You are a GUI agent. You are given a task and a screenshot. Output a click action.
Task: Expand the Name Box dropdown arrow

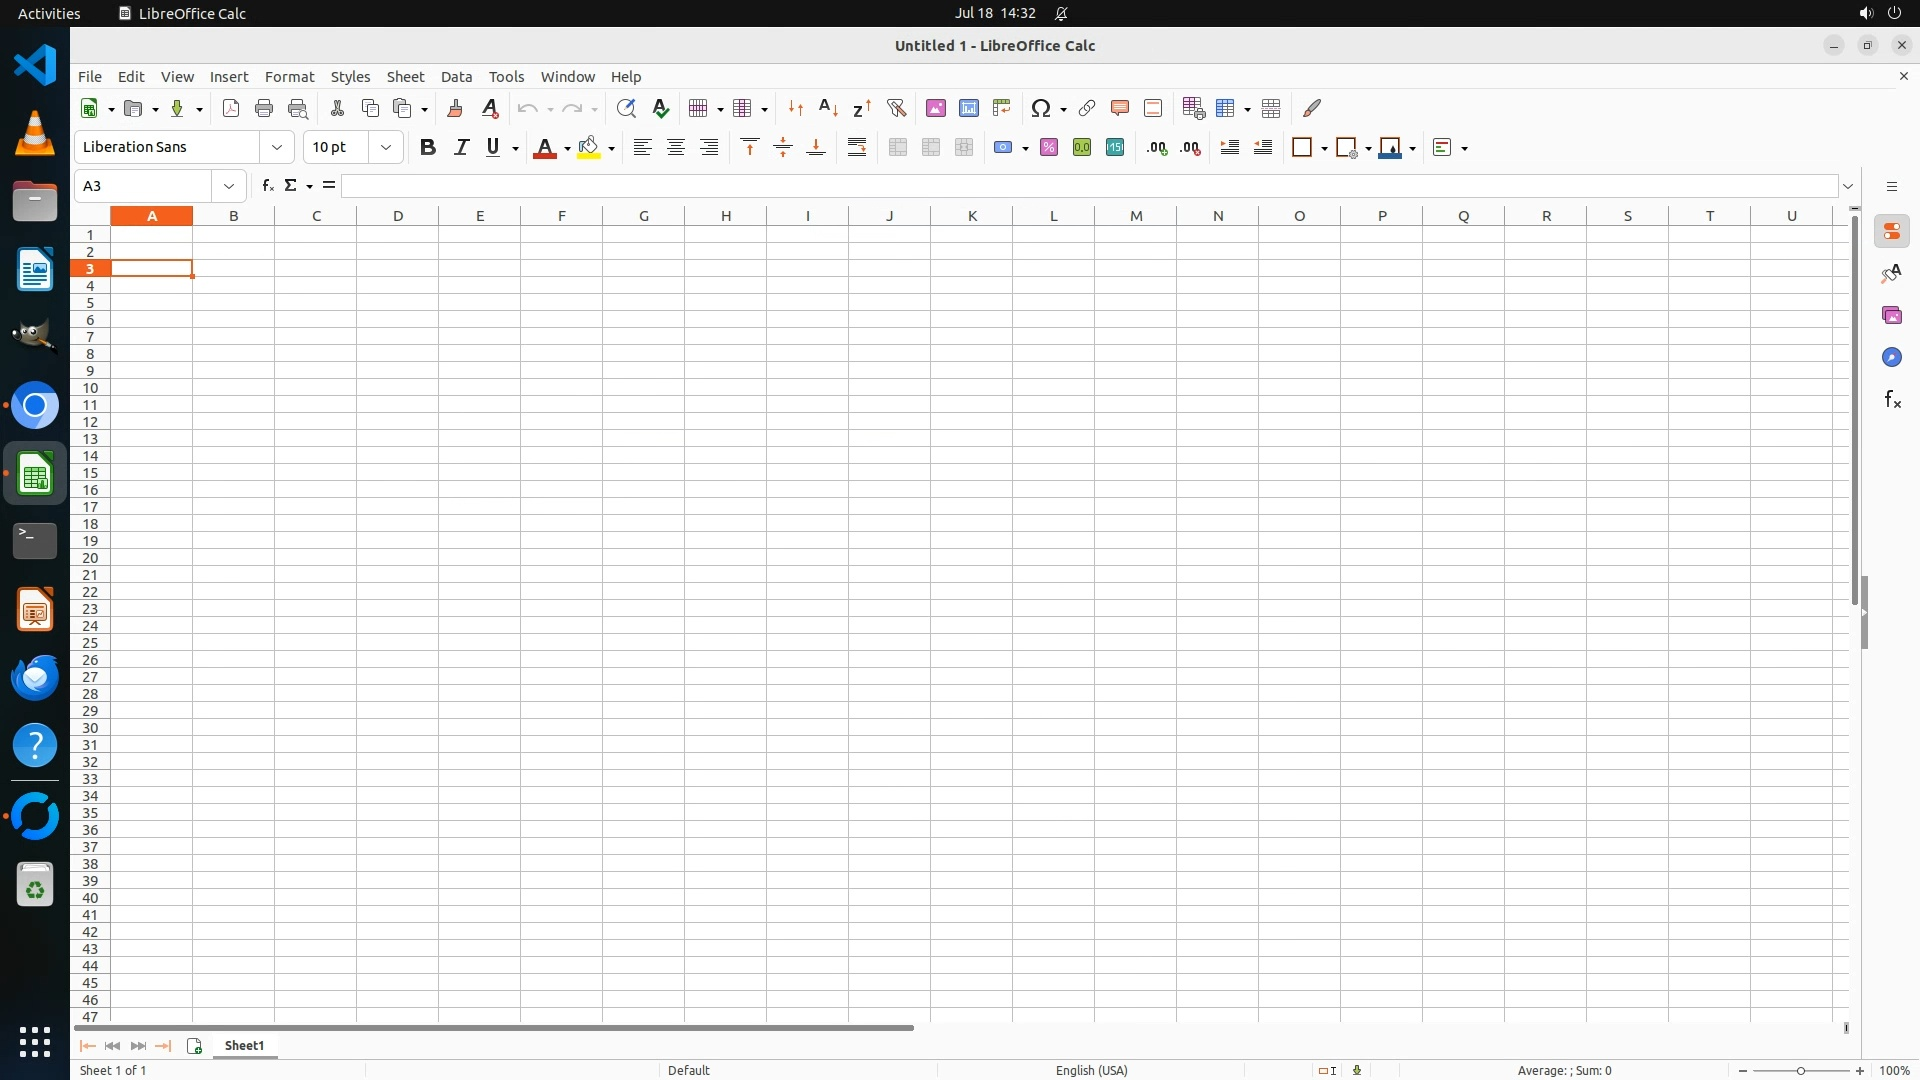click(229, 186)
